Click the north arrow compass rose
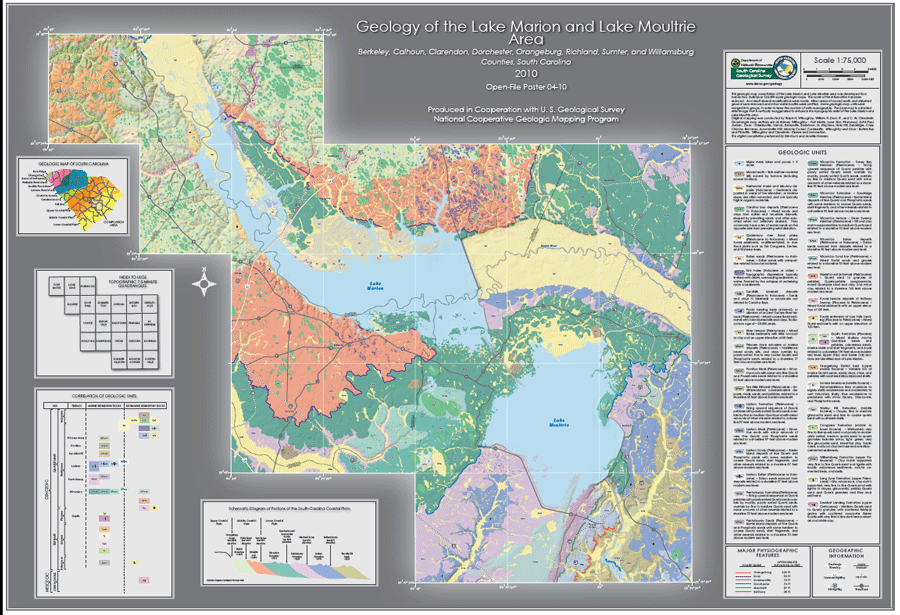The height and width of the screenshot is (615, 900). [207, 284]
